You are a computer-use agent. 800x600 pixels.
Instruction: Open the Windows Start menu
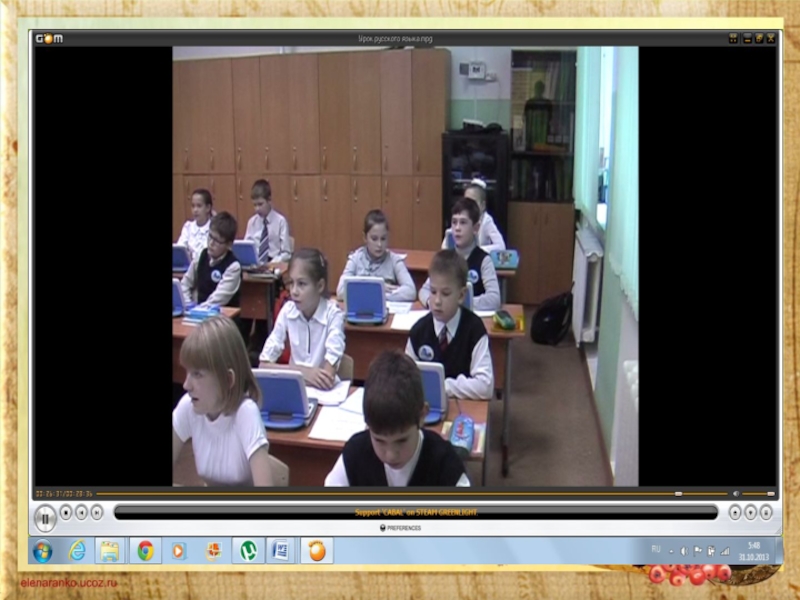42,551
